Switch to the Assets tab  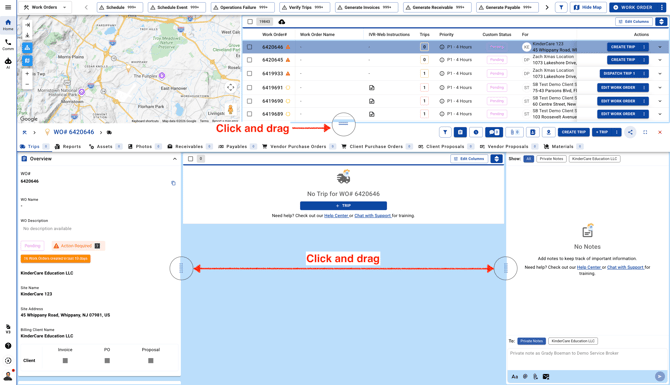pos(105,147)
